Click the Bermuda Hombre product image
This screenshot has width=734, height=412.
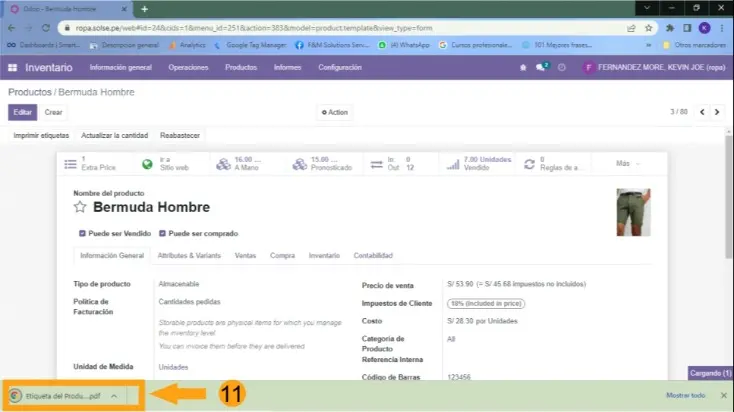(x=632, y=211)
